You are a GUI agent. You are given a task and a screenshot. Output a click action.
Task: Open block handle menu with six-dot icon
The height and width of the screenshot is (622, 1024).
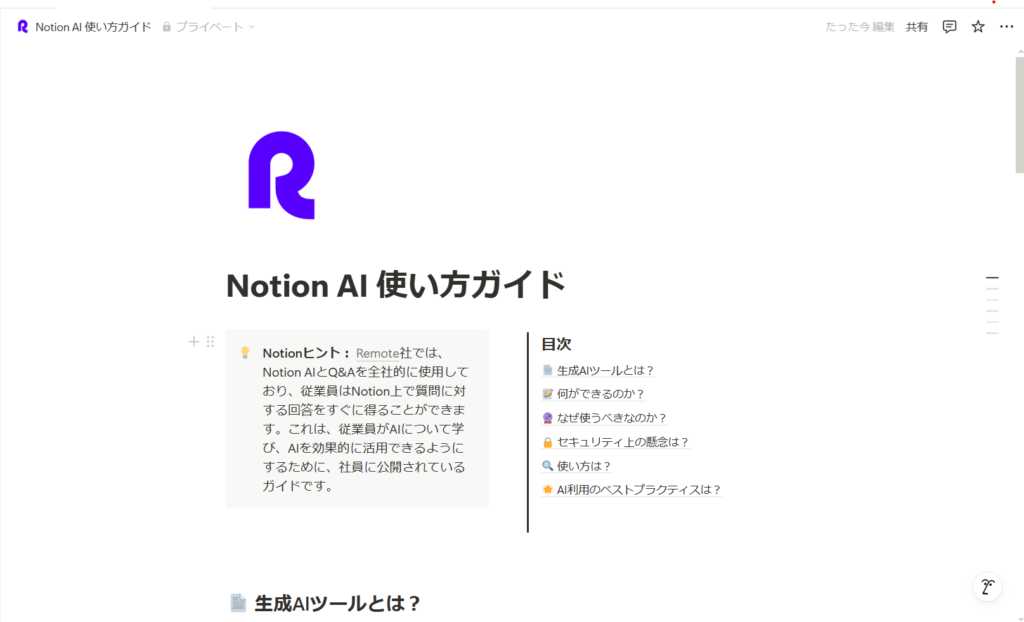click(210, 342)
